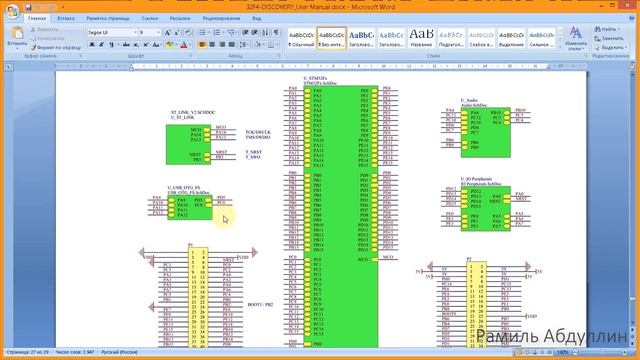Switch to the Вставка tab
This screenshot has width=640, height=360.
pos(66,18)
